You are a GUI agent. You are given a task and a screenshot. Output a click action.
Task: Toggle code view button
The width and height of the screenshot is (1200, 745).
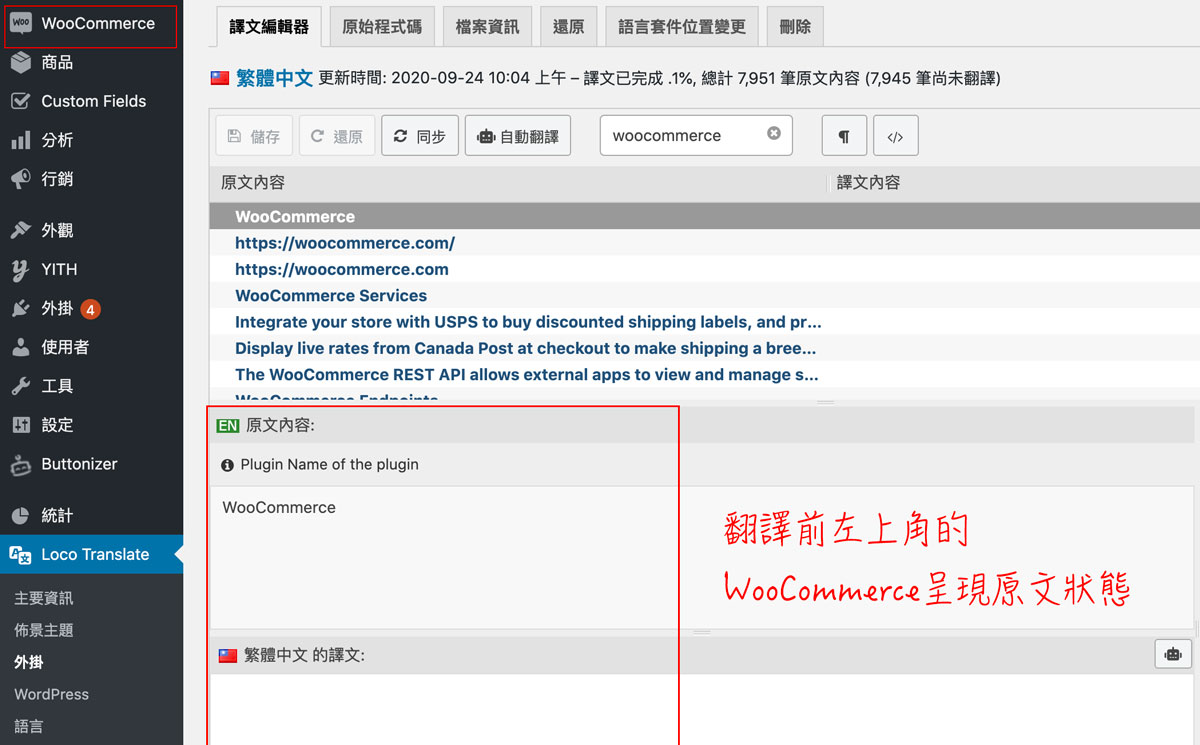[x=895, y=136]
